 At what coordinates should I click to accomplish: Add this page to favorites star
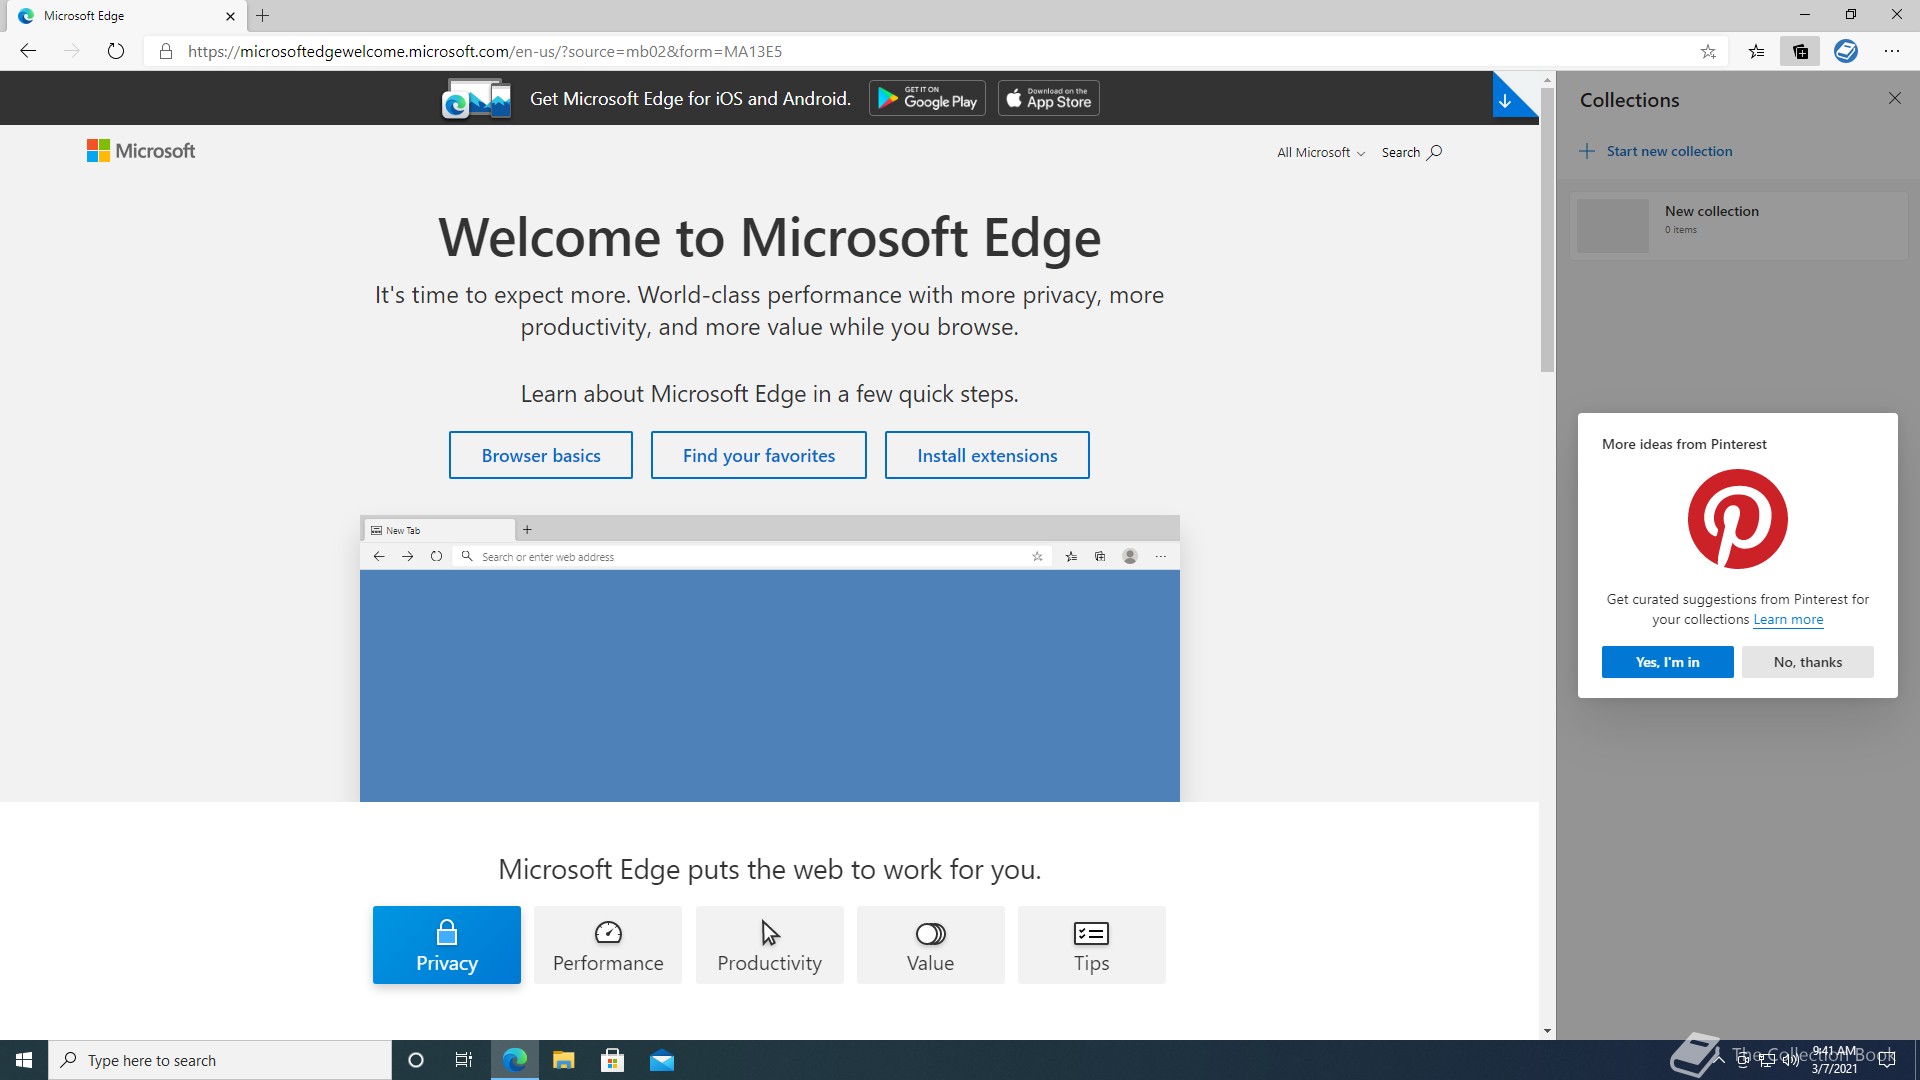click(x=1708, y=52)
